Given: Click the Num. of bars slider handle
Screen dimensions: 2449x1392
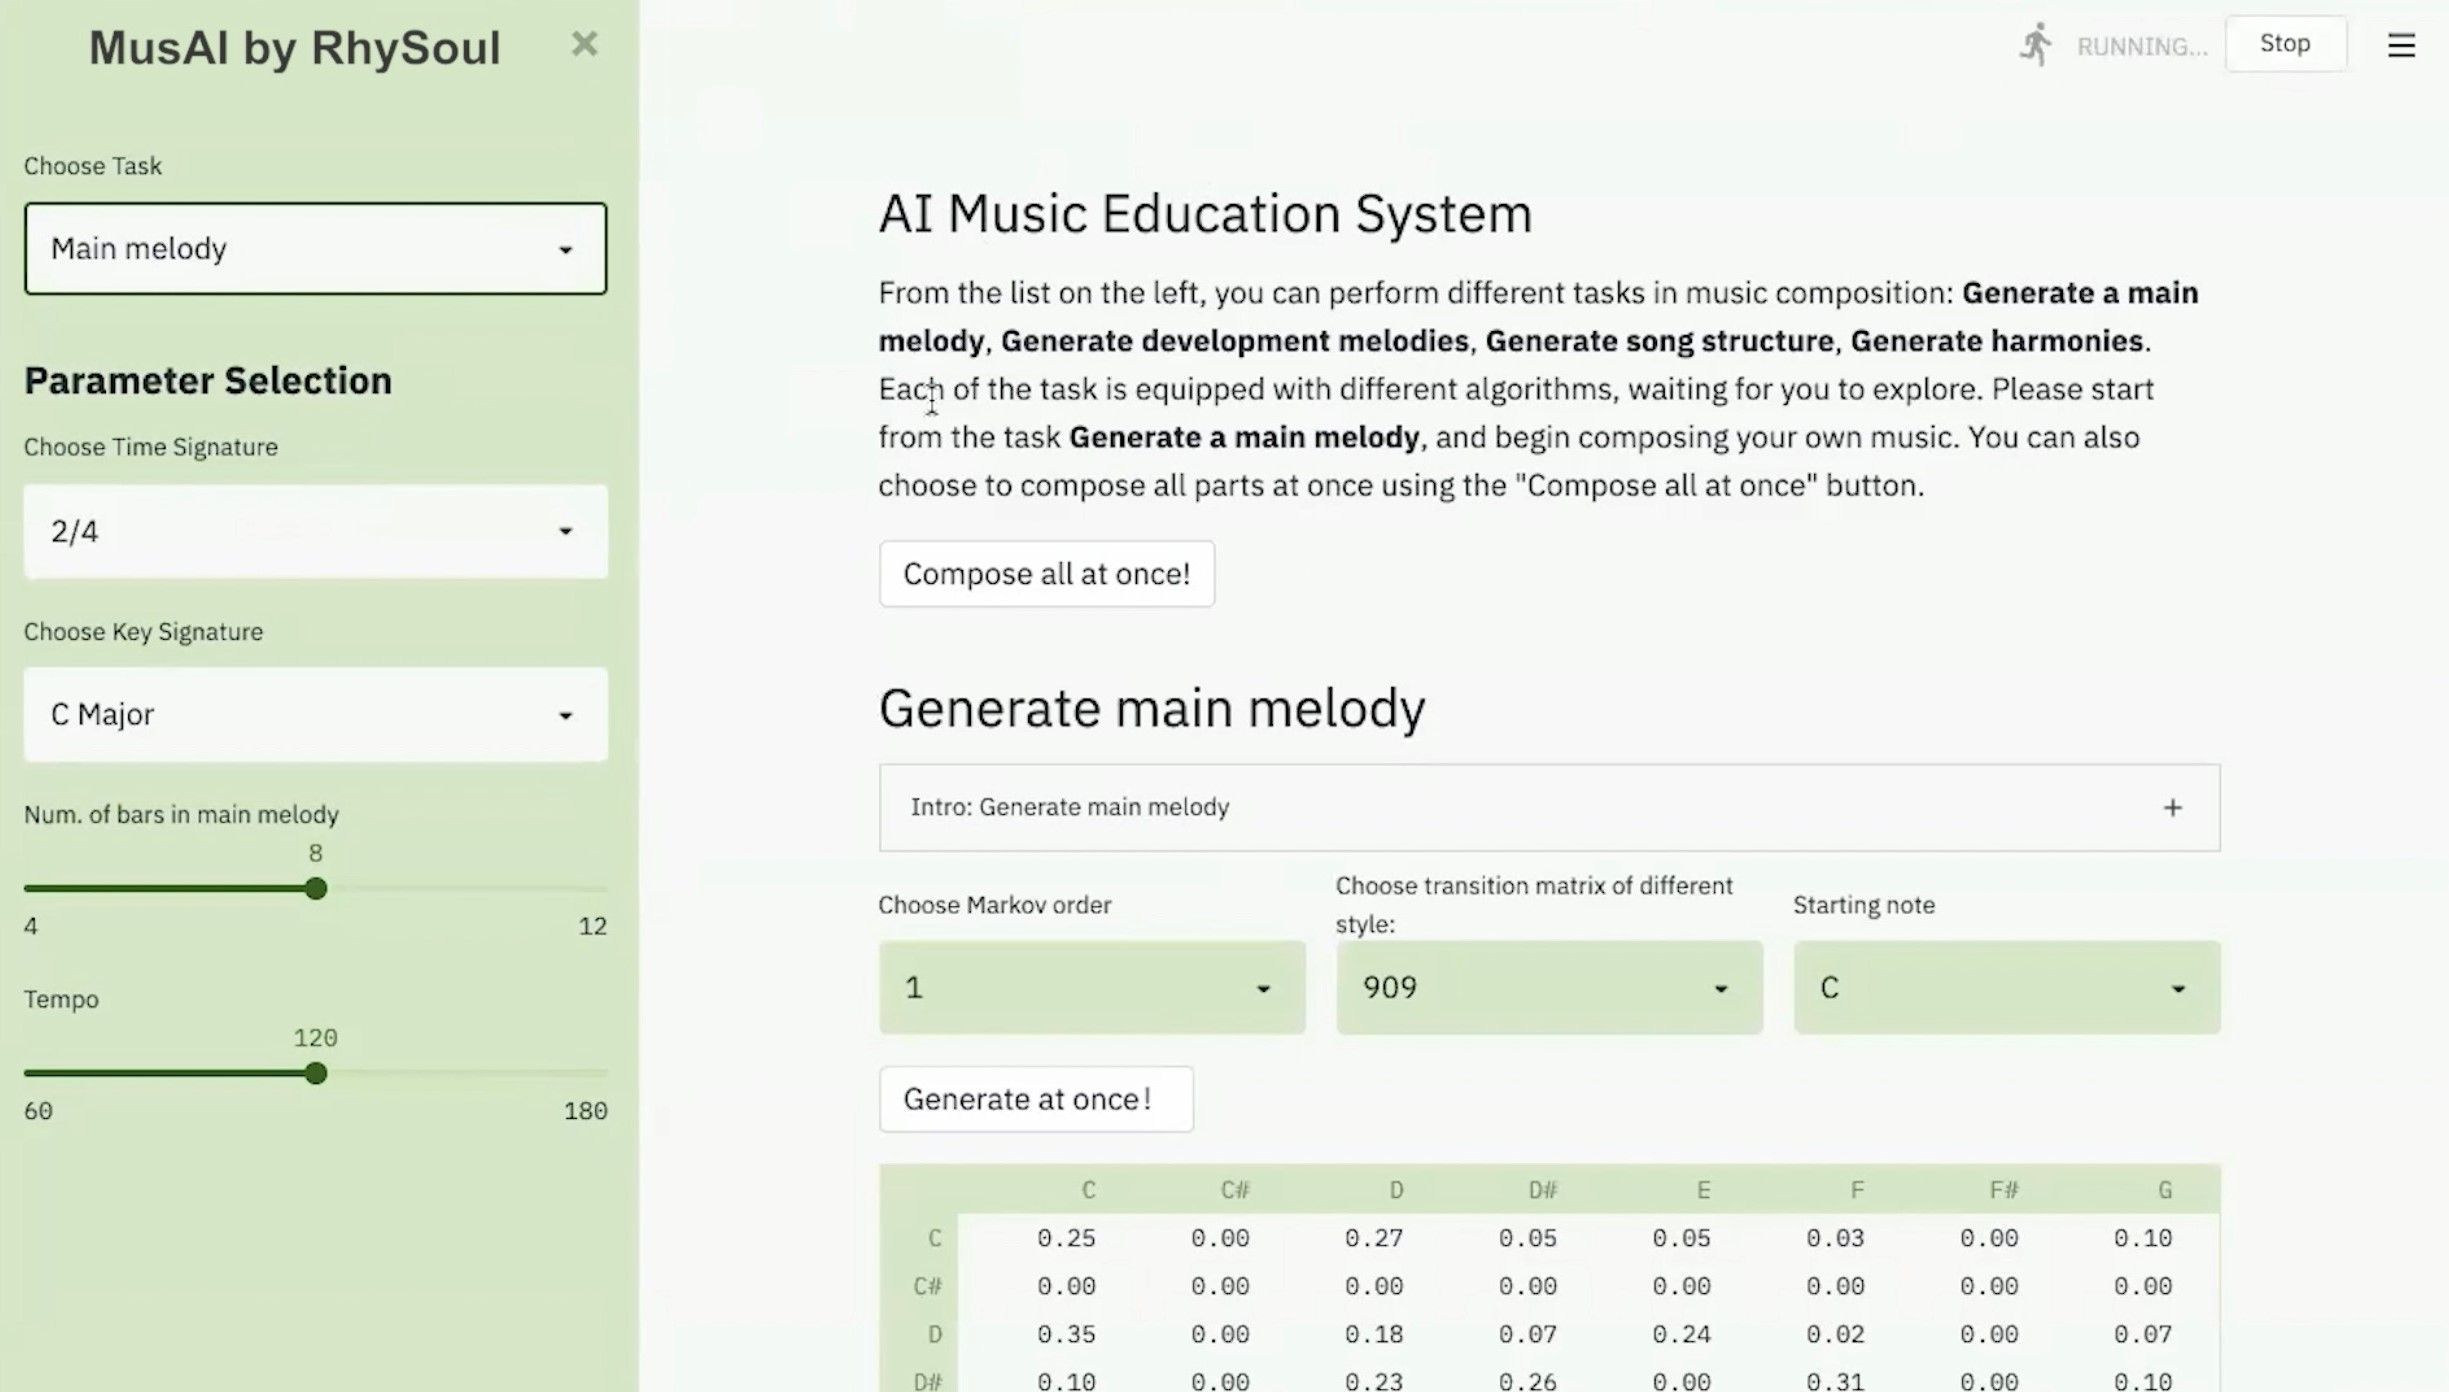Looking at the screenshot, I should pyautogui.click(x=316, y=888).
